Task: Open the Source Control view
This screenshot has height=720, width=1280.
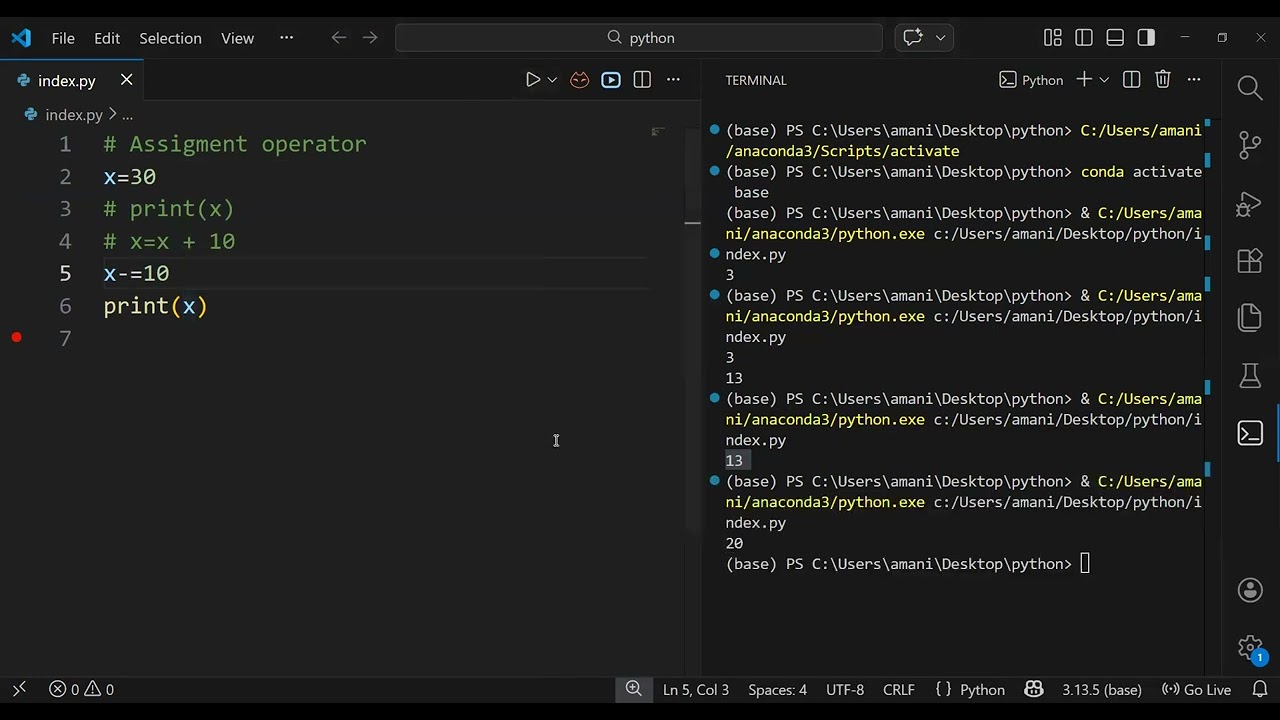Action: click(1250, 145)
